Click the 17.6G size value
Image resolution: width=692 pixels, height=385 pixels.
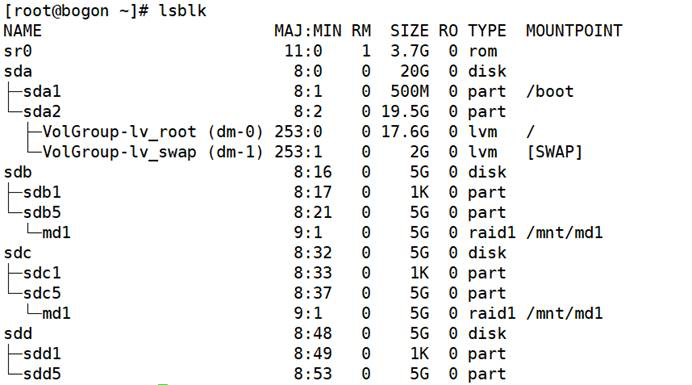405,132
